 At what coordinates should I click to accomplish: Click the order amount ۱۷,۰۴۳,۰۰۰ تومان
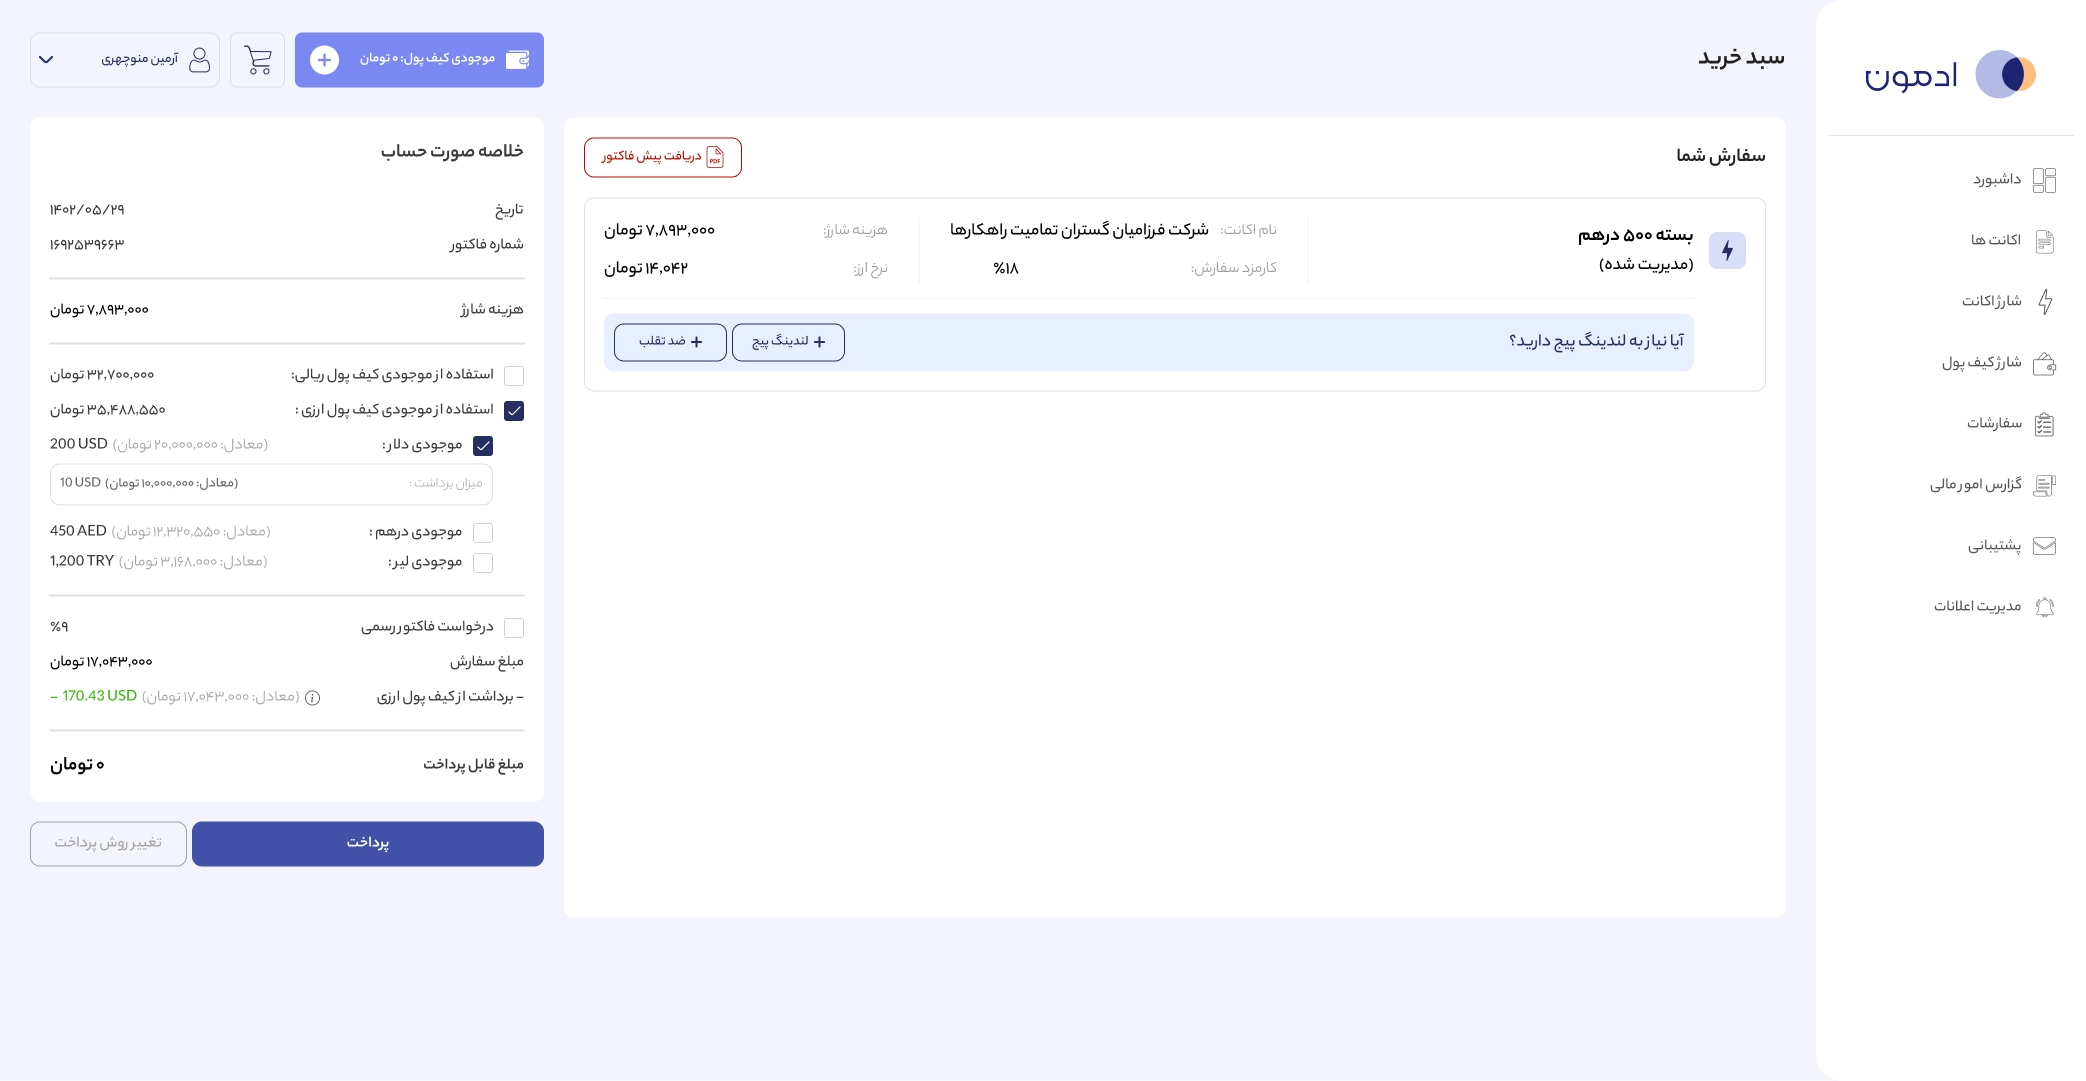click(x=101, y=663)
